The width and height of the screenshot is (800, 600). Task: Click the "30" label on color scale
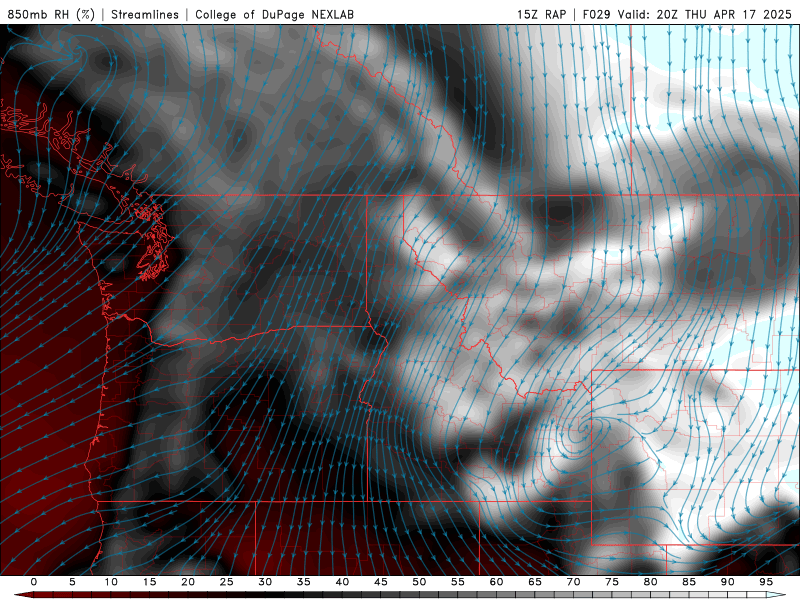(265, 582)
